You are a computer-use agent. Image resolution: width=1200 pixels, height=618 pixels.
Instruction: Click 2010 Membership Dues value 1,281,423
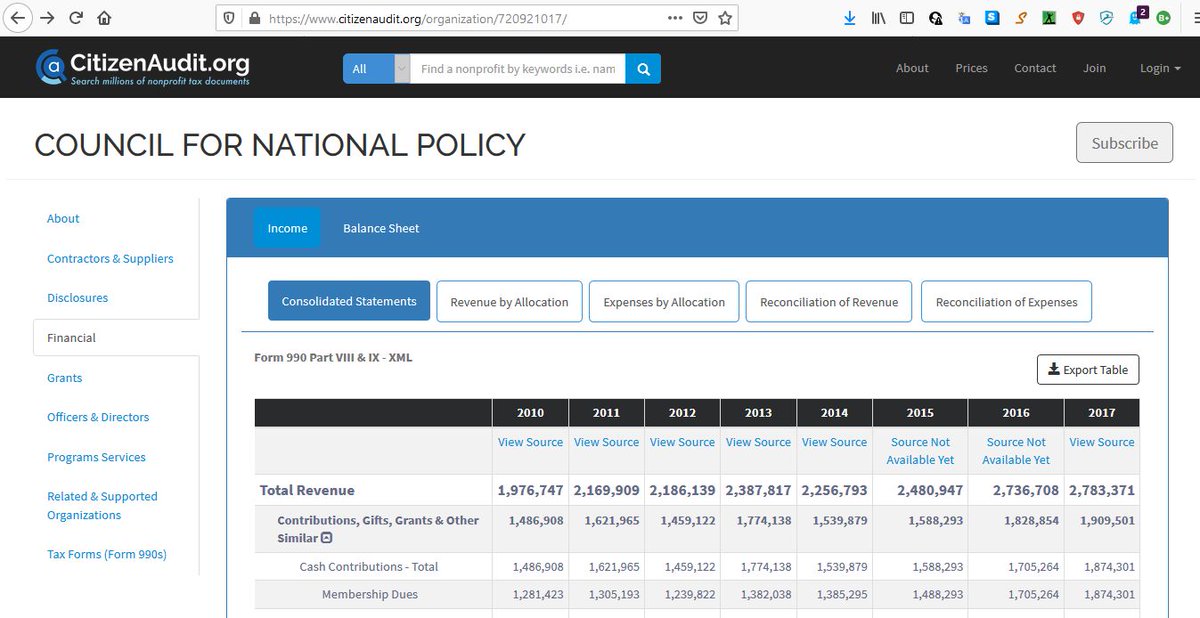[538, 594]
